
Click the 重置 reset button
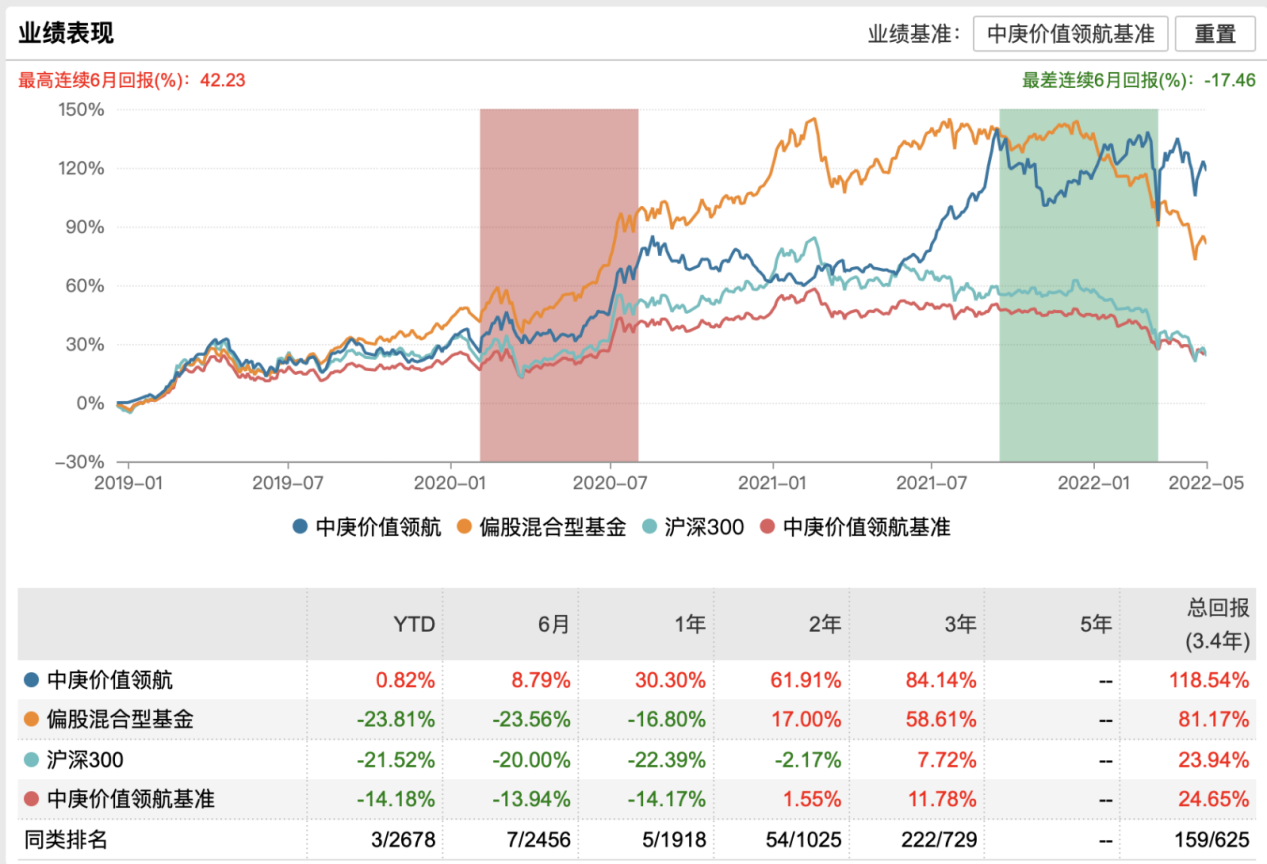[1215, 33]
